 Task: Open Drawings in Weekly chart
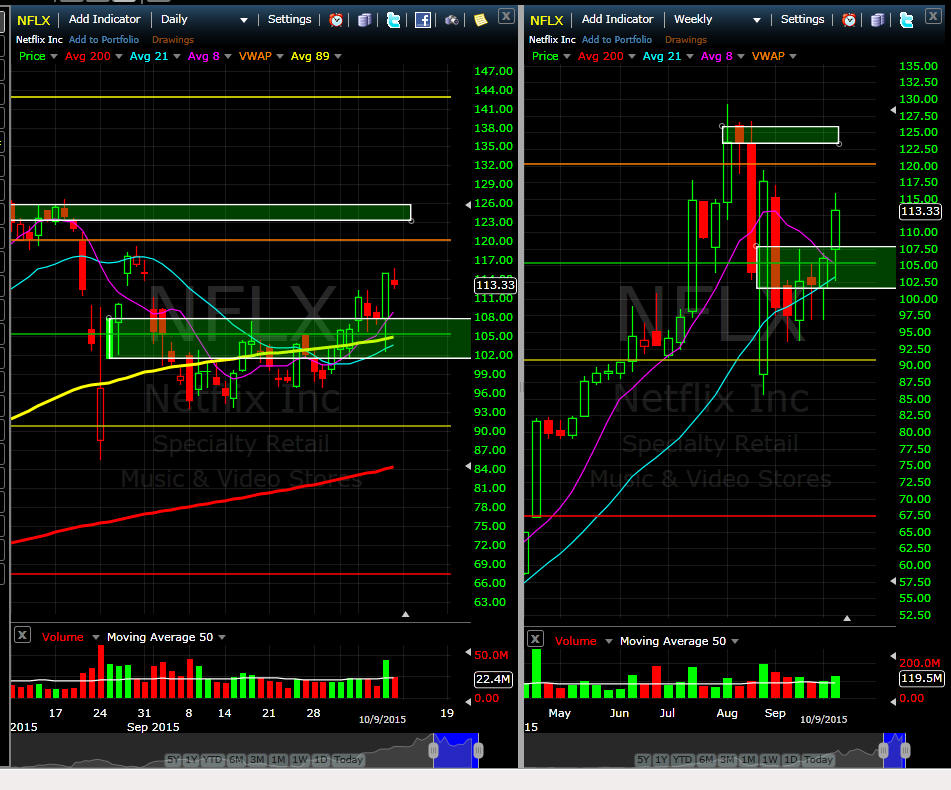pos(686,39)
